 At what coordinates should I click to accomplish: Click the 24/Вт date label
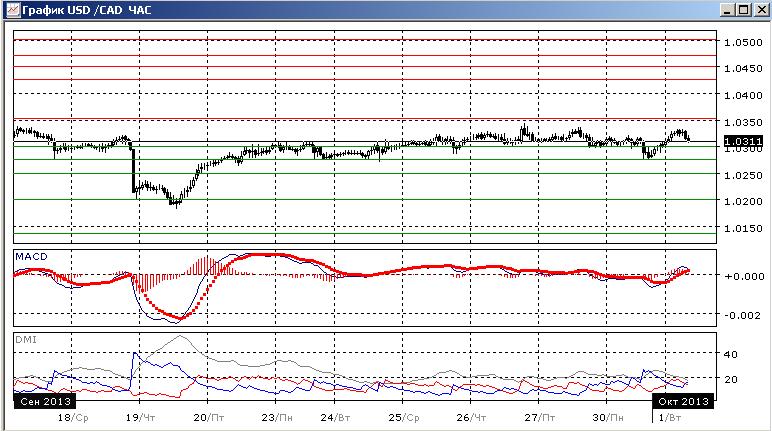click(335, 418)
